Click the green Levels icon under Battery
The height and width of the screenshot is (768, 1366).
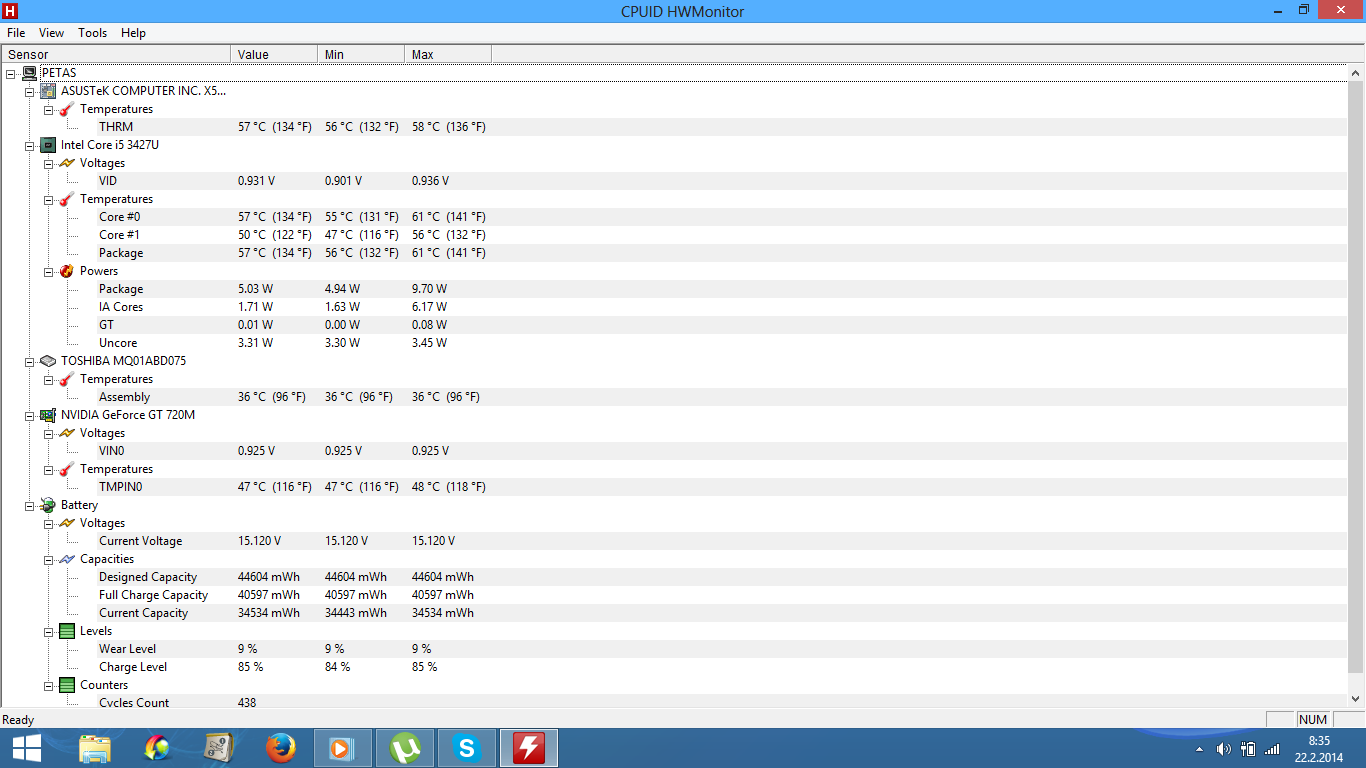point(67,631)
